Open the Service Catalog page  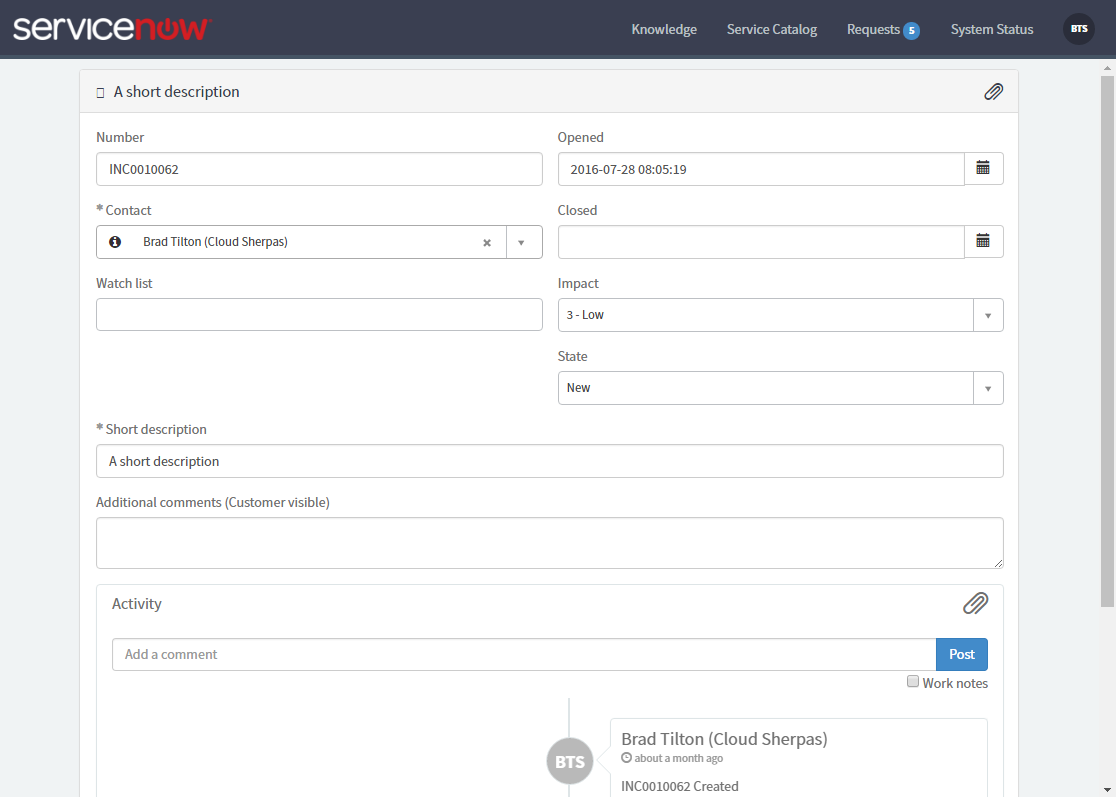(772, 29)
